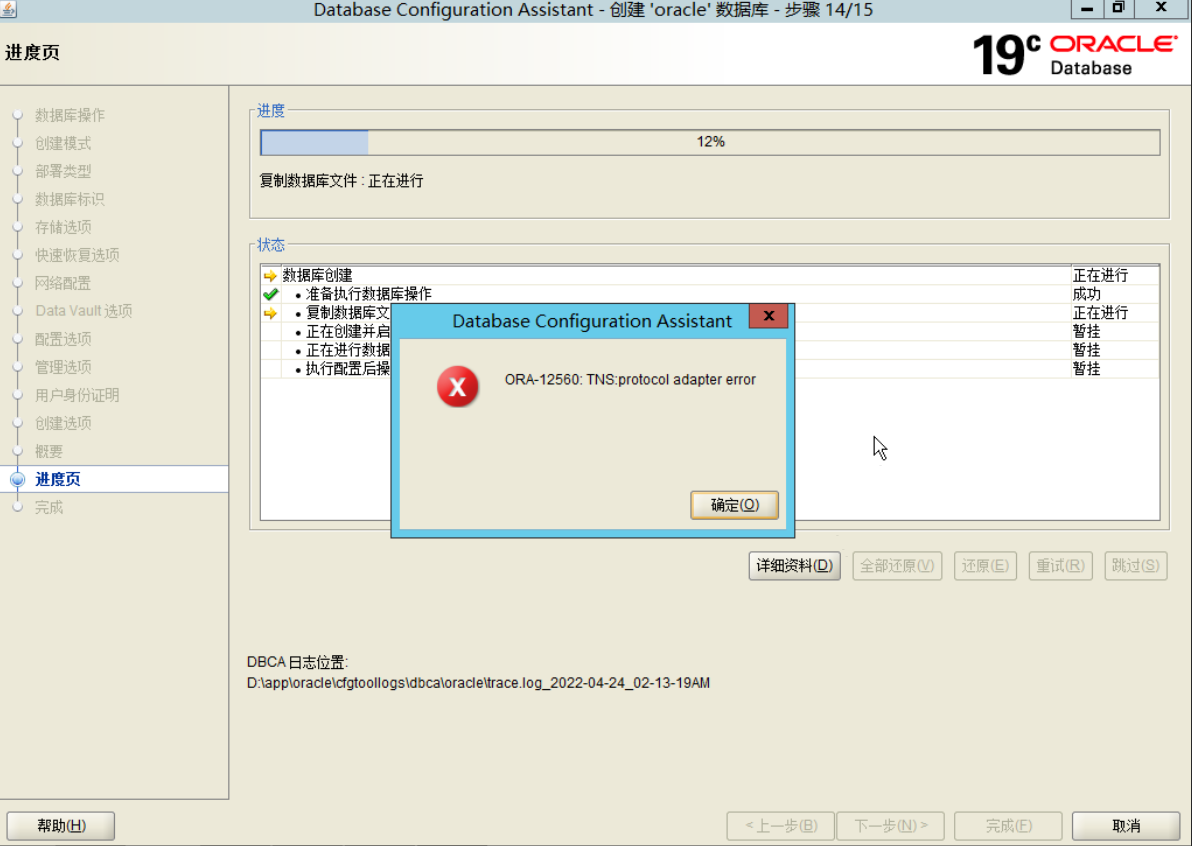This screenshot has height=846, width=1192.
Task: Click the 还原(E) button
Action: click(985, 566)
